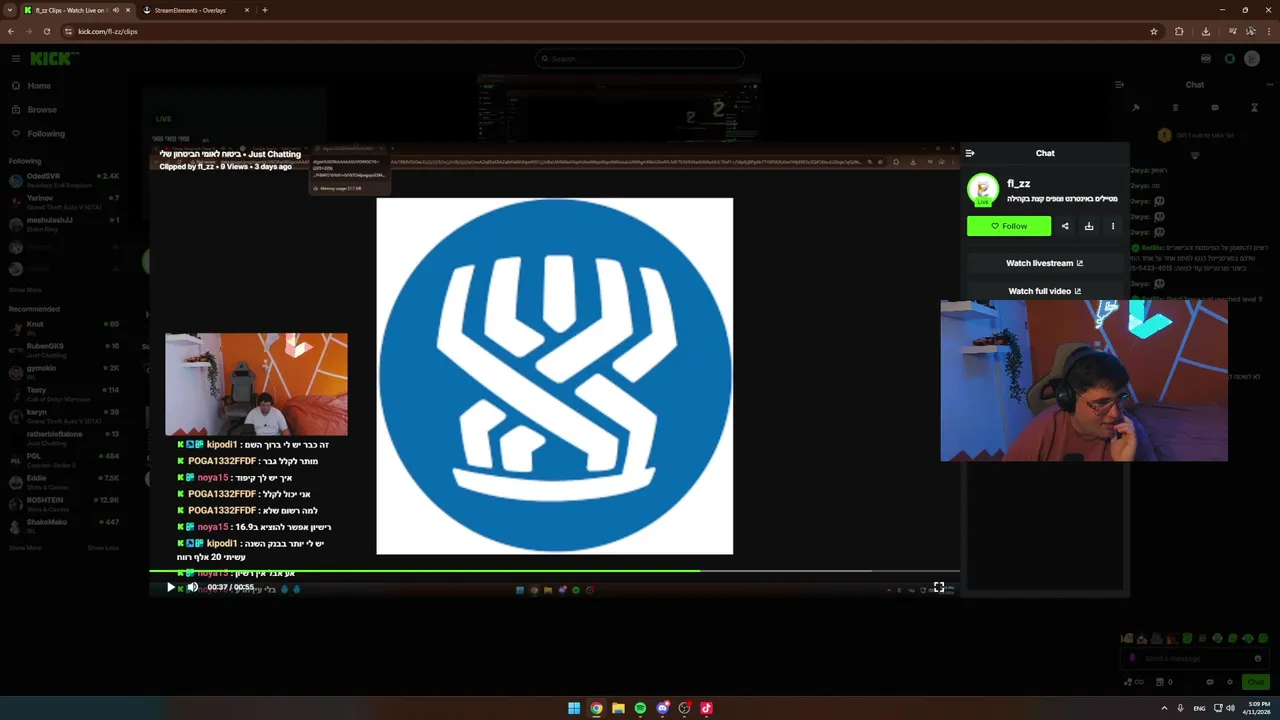Collapse the clip chat panel
This screenshot has width=1280, height=720.
[x=969, y=153]
